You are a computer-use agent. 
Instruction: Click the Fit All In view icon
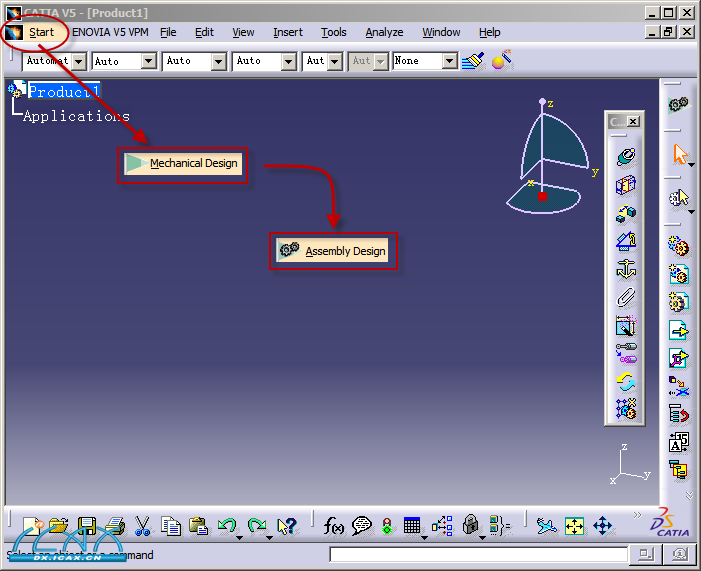pyautogui.click(x=574, y=525)
